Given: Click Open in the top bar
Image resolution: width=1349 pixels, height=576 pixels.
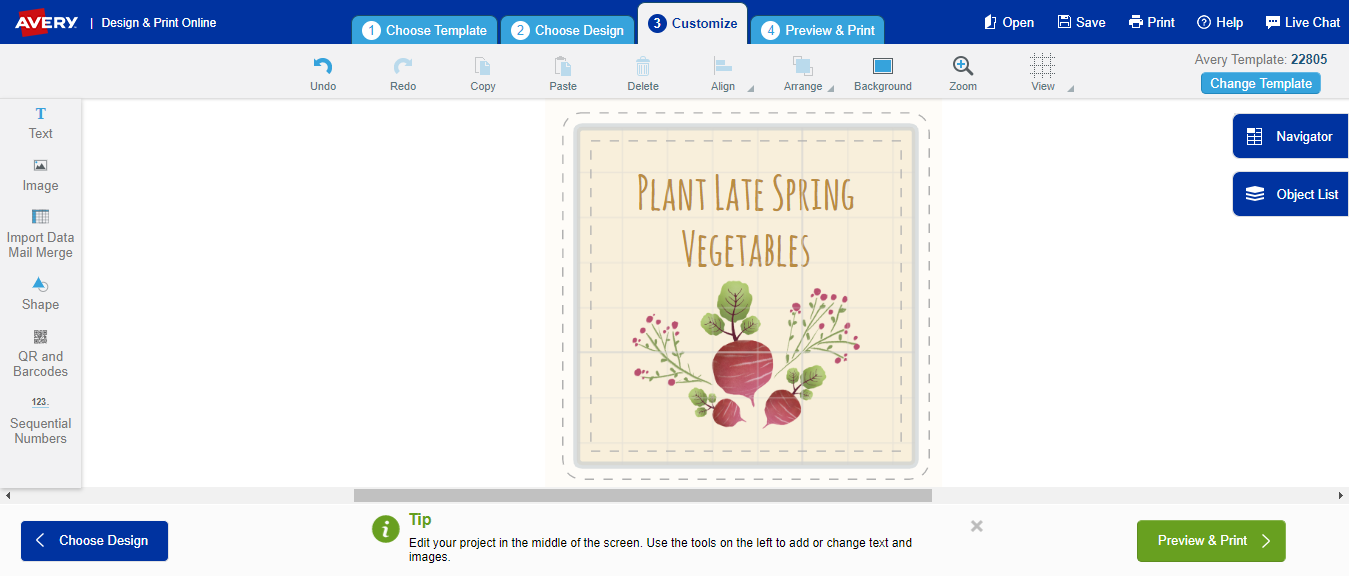Looking at the screenshot, I should click(x=1009, y=22).
